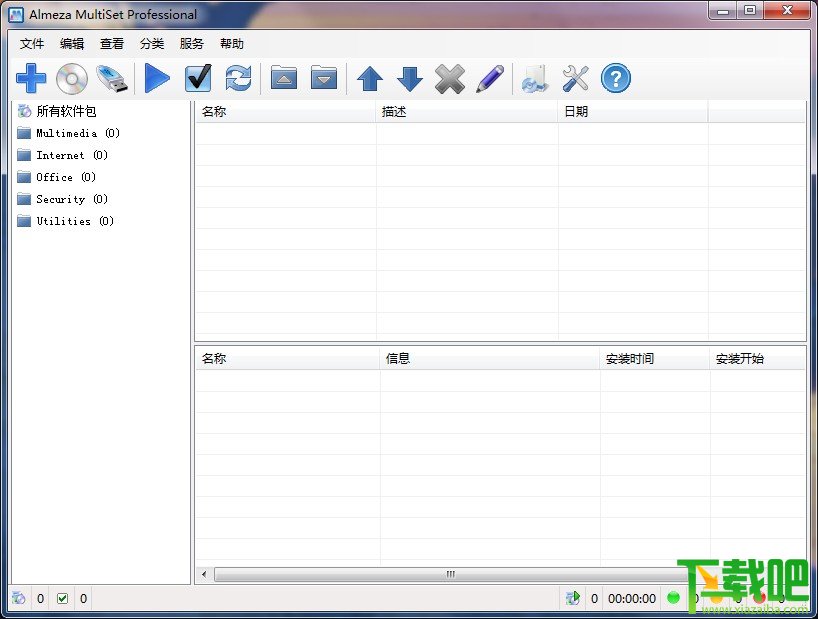This screenshot has height=619, width=818.
Task: Sort by 安装开始 column header
Action: tap(757, 359)
